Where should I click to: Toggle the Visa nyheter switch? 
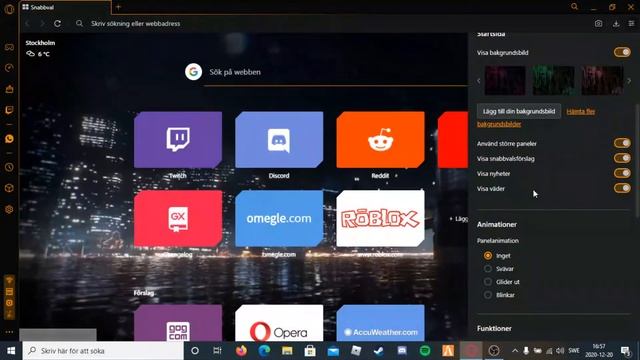click(x=622, y=173)
